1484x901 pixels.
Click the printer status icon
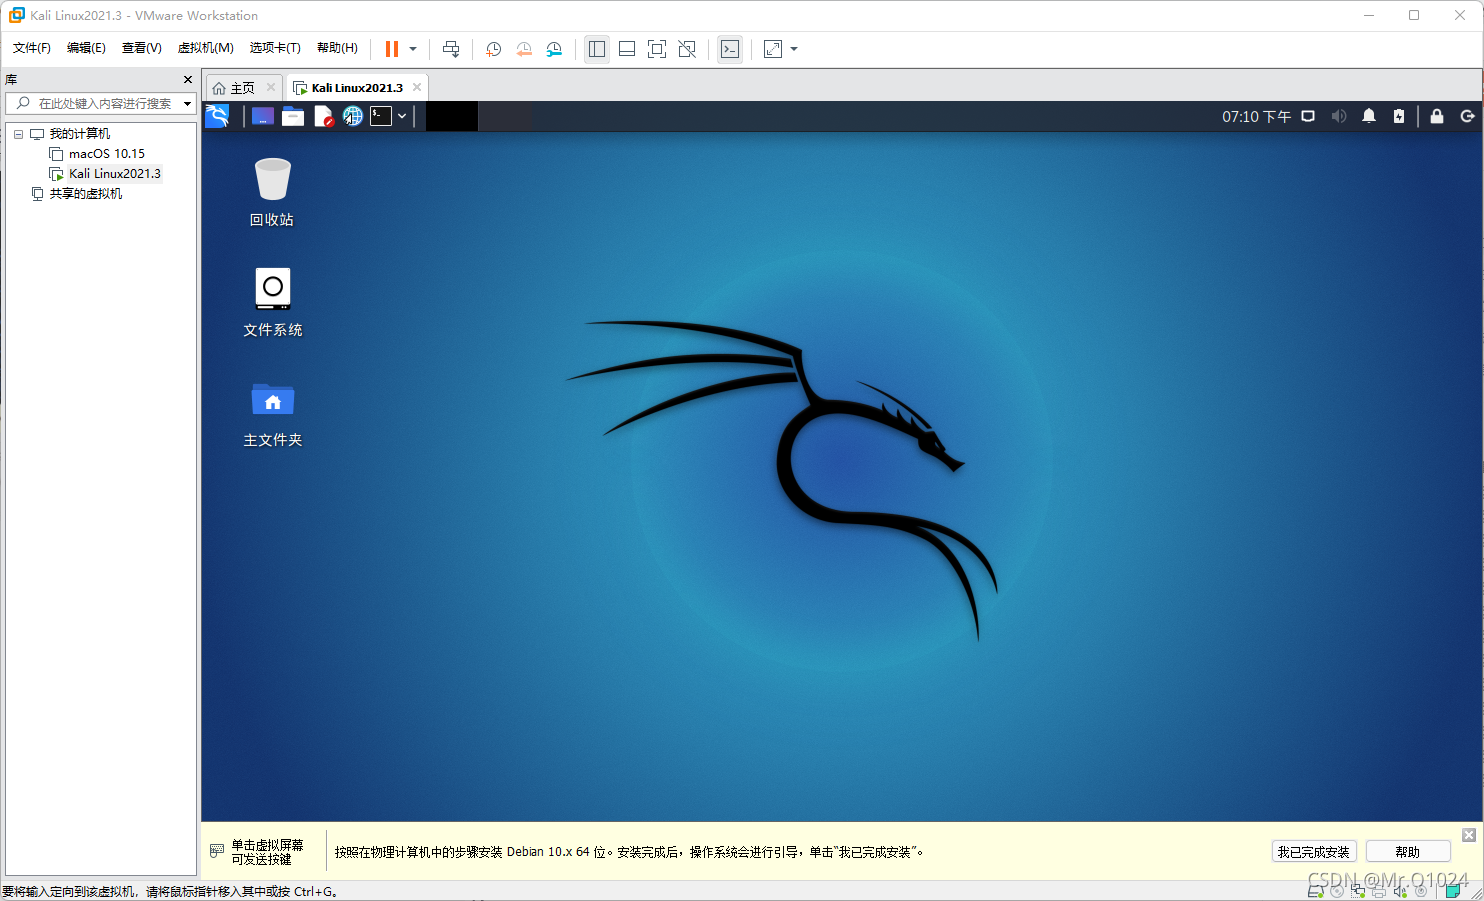pos(1379,890)
